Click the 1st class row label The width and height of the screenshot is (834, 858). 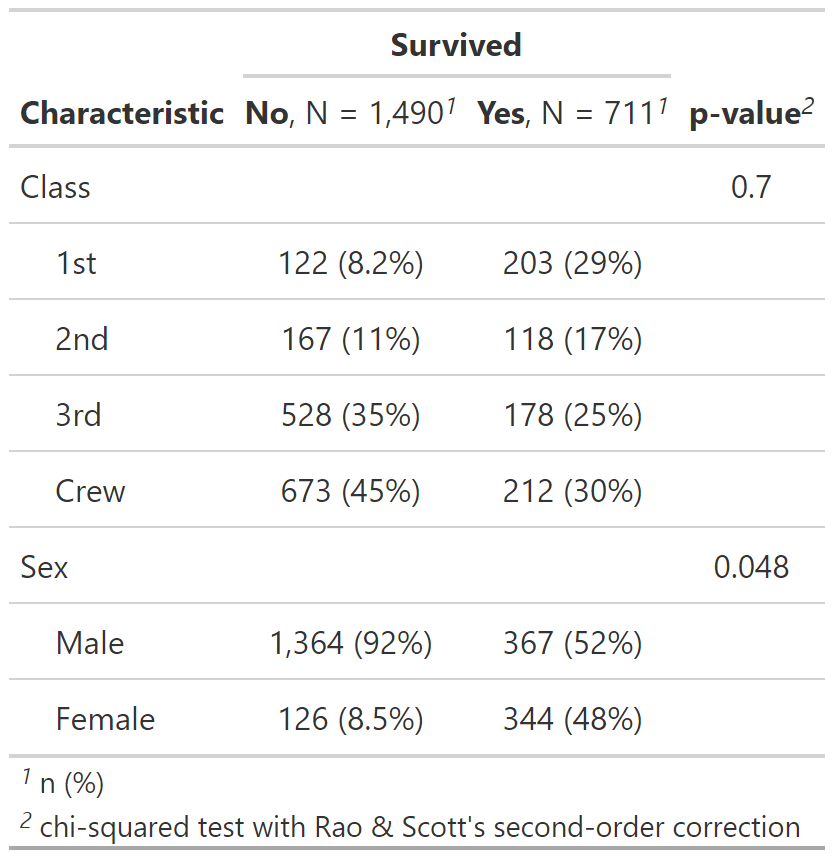coord(77,263)
